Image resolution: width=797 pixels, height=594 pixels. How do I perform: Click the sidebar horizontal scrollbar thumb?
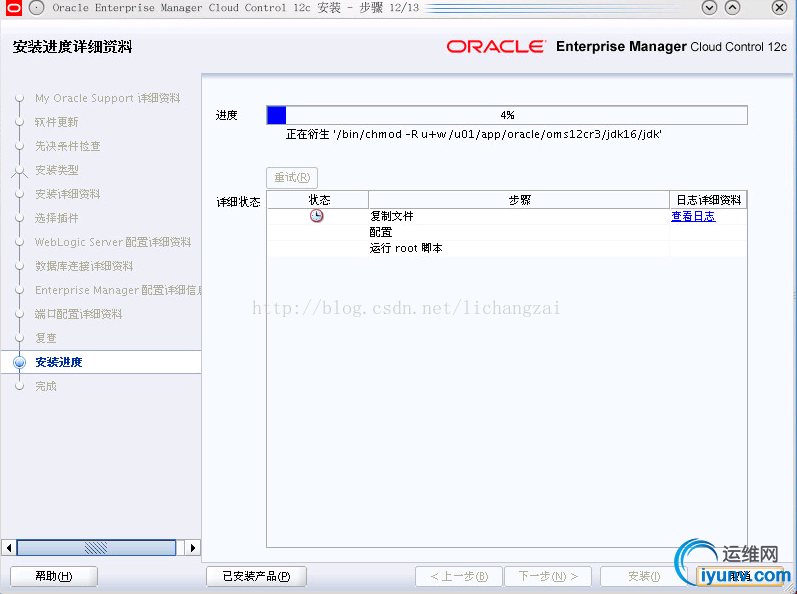[x=97, y=548]
